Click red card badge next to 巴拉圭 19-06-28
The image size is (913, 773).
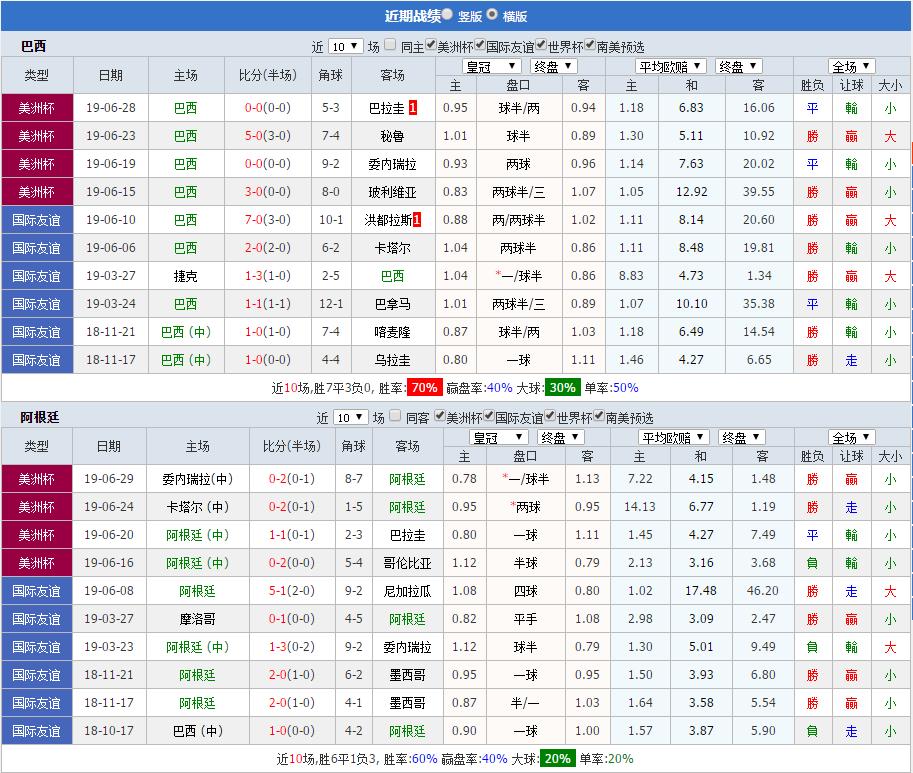[x=413, y=108]
